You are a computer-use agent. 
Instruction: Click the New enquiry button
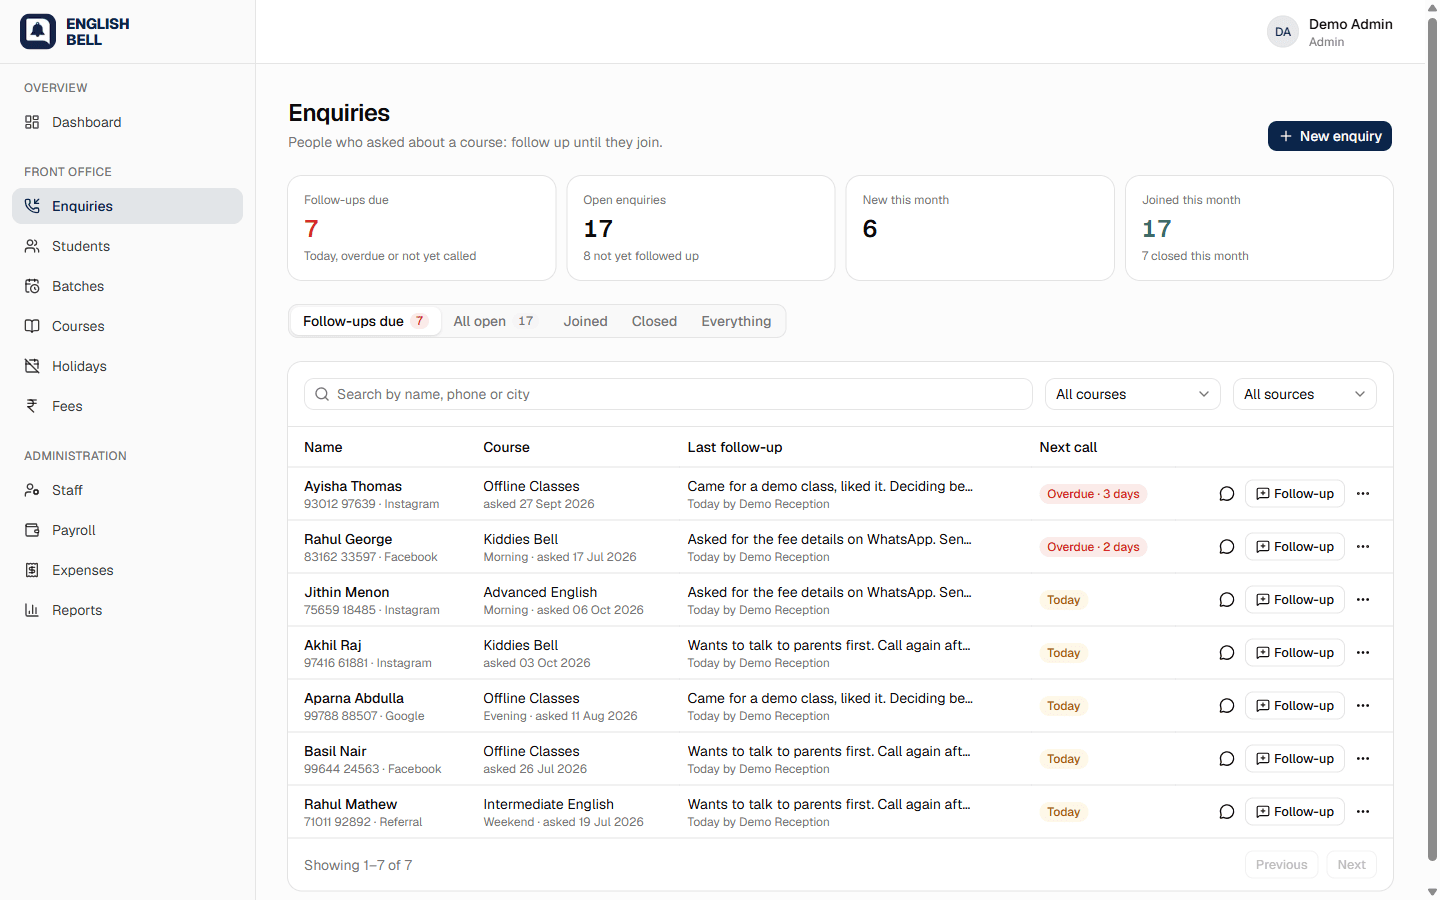point(1330,136)
